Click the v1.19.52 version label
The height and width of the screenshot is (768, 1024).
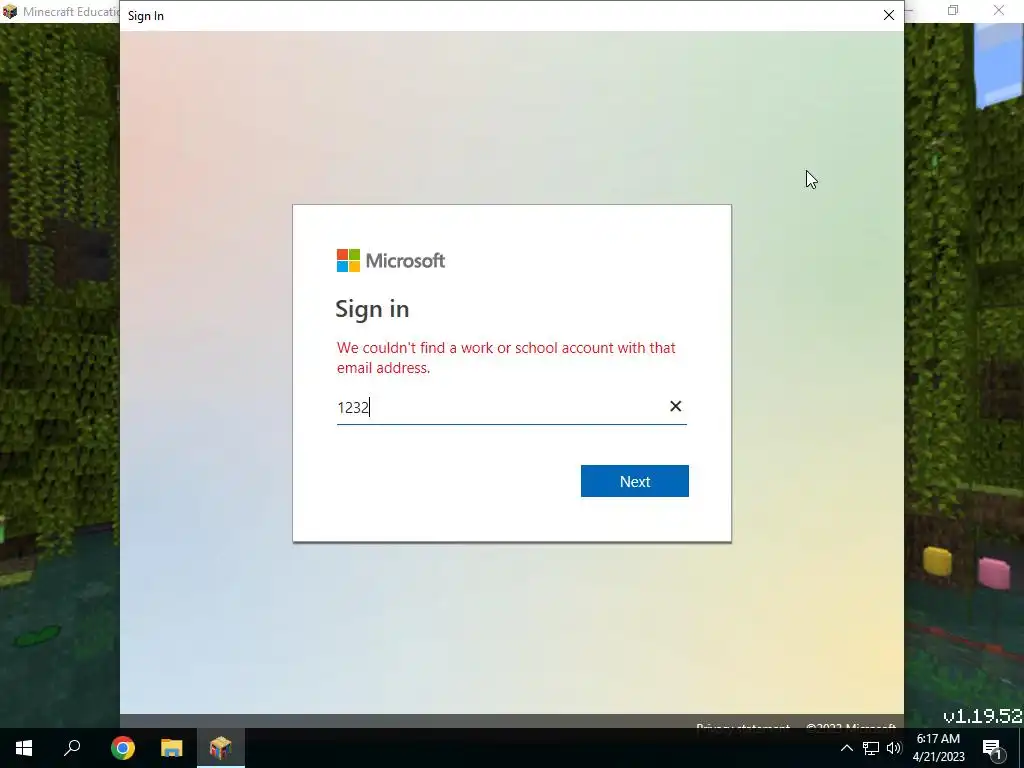(x=982, y=716)
